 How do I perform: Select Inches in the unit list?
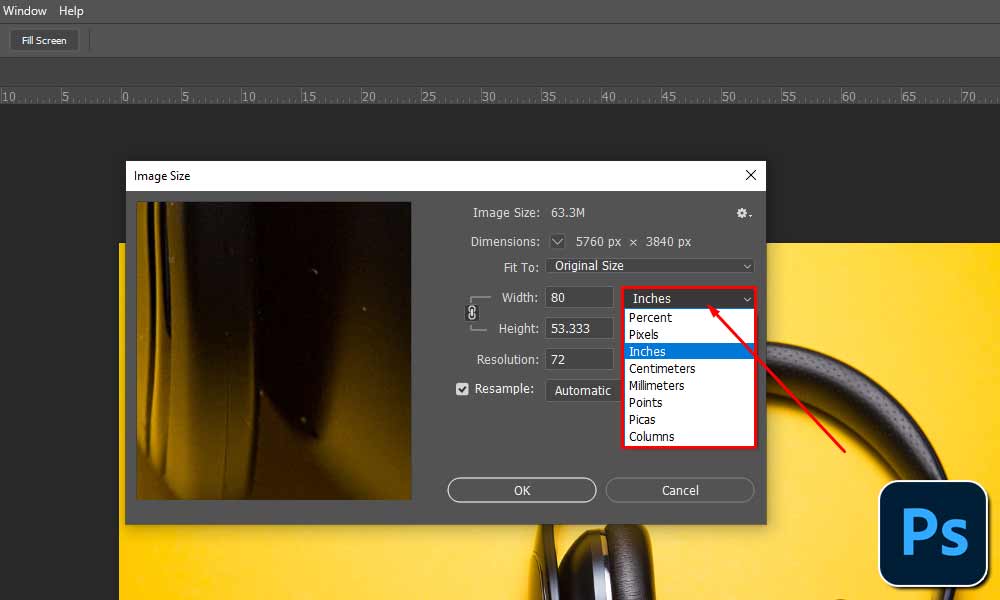pyautogui.click(x=689, y=351)
